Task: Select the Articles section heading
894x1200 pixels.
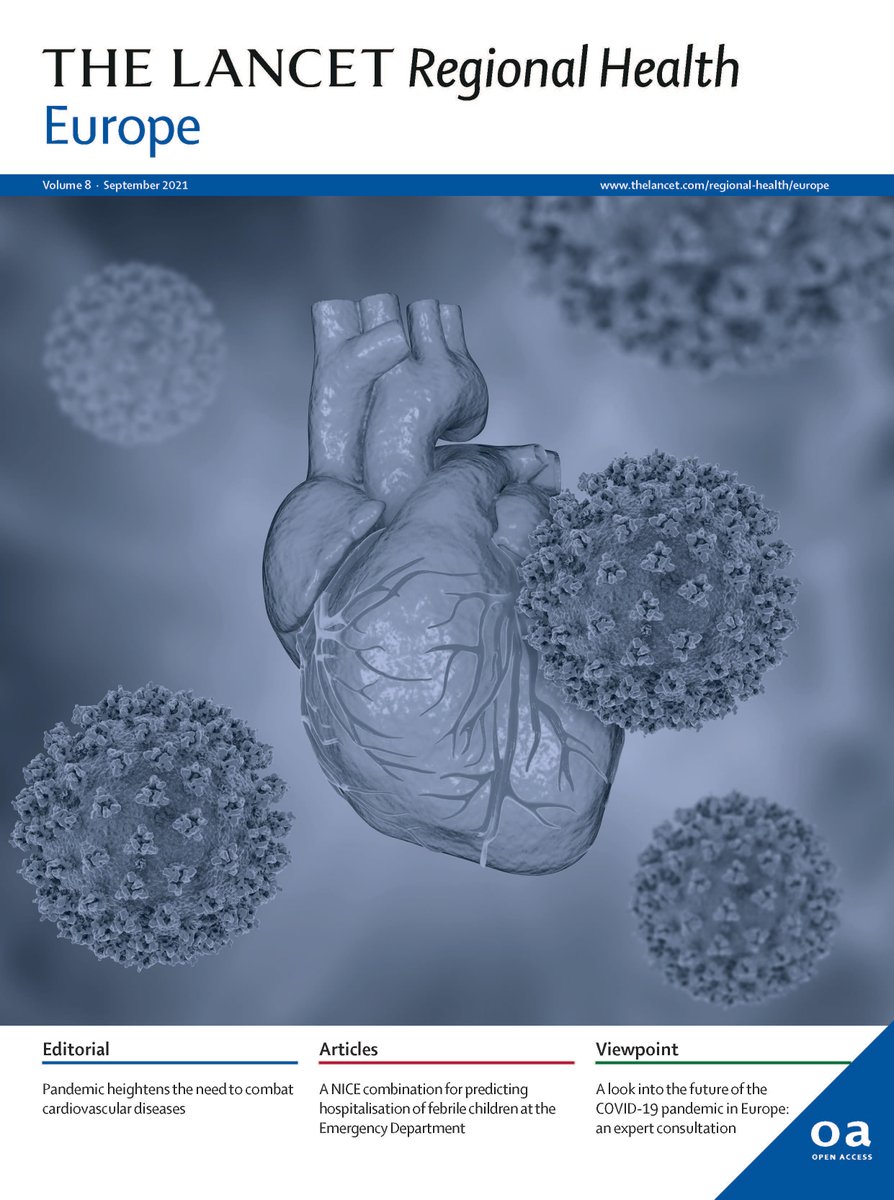Action: 349,1049
